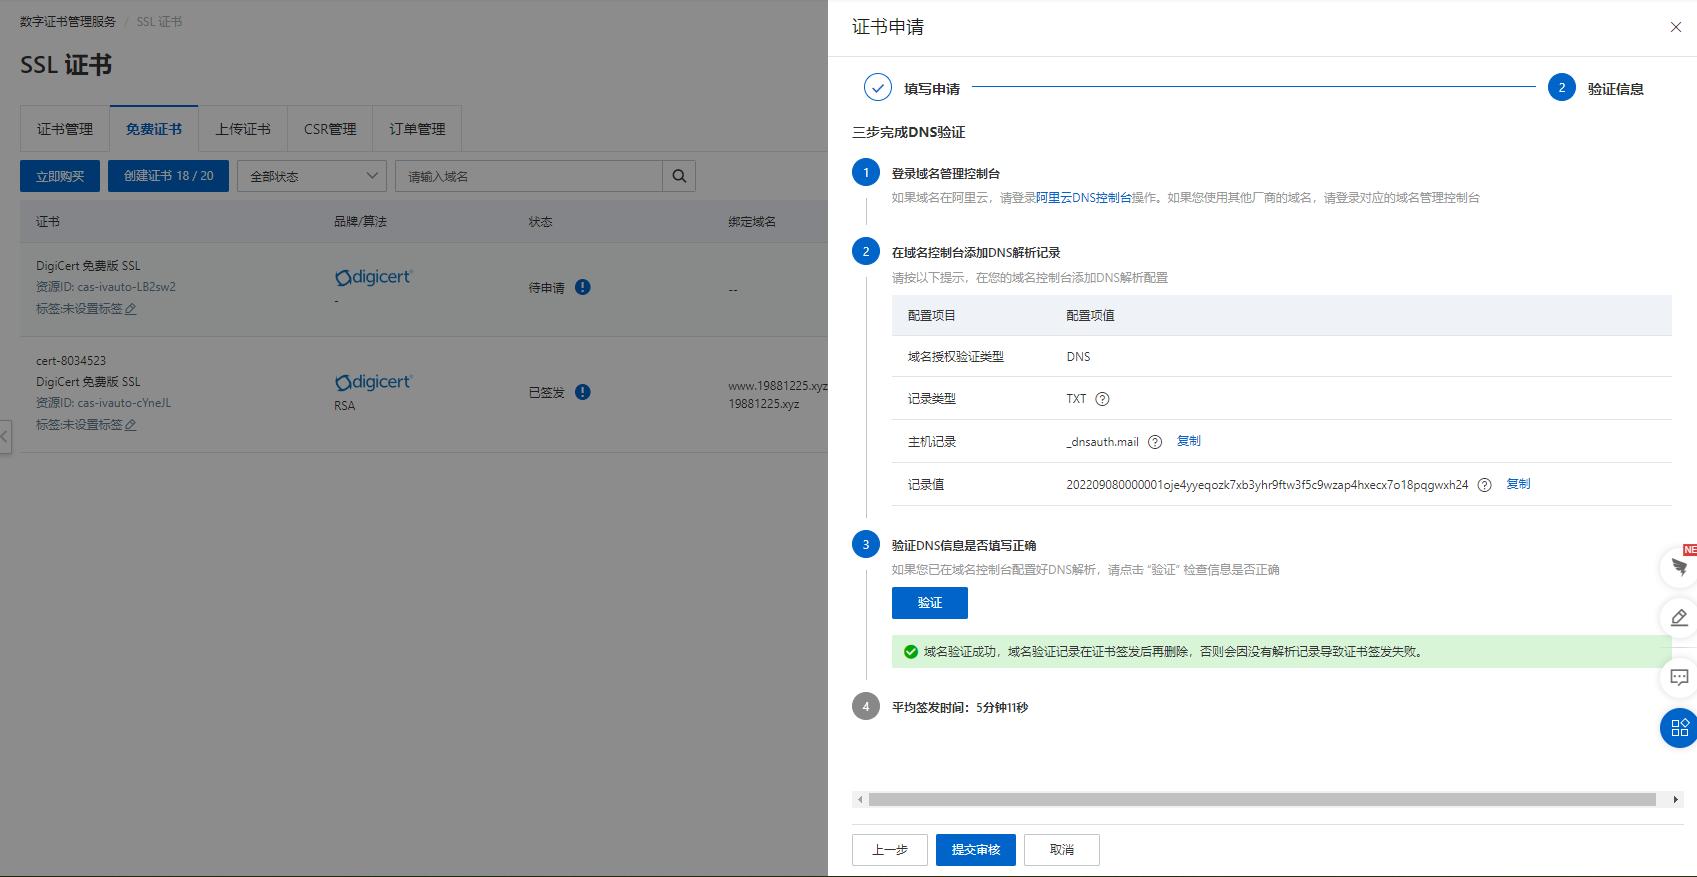Screen dimensions: 1697x877
Task: Click the 取消 button
Action: [x=1062, y=850]
